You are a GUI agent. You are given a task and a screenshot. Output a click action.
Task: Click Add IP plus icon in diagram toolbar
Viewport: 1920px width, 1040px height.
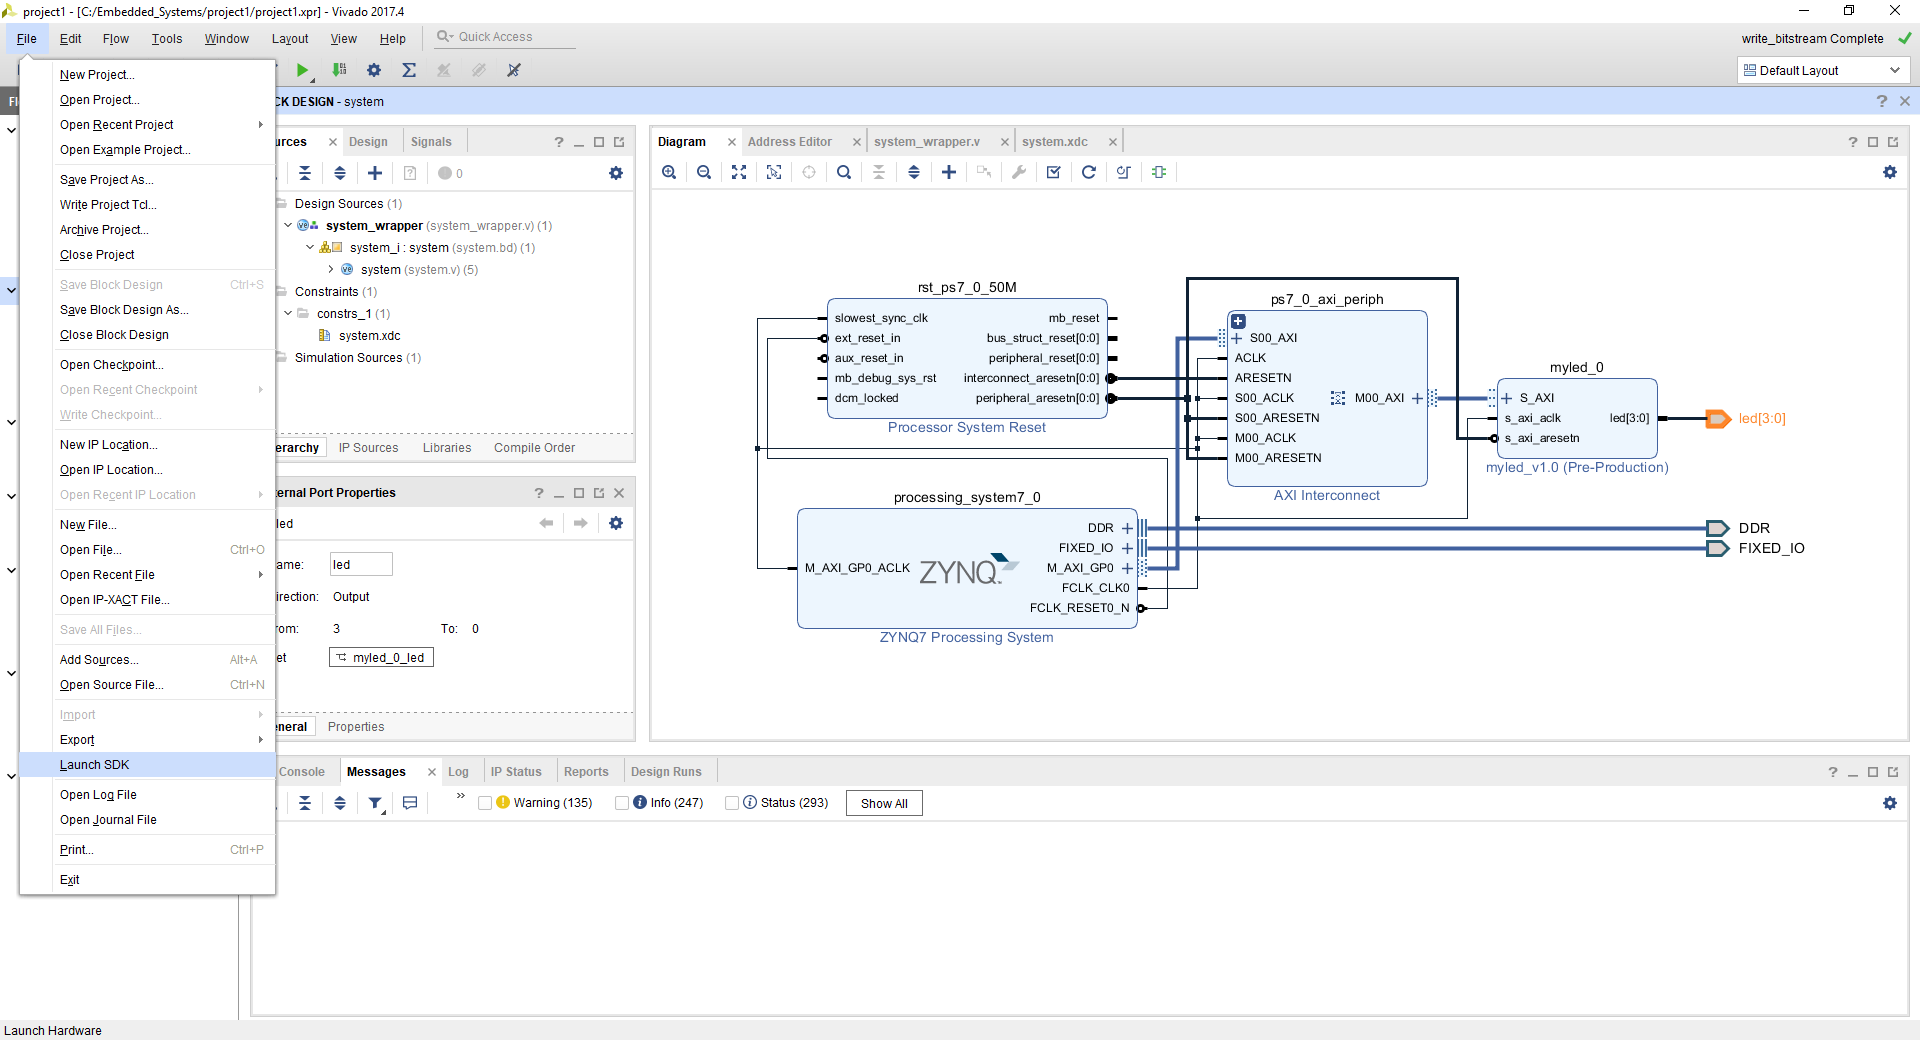(949, 172)
